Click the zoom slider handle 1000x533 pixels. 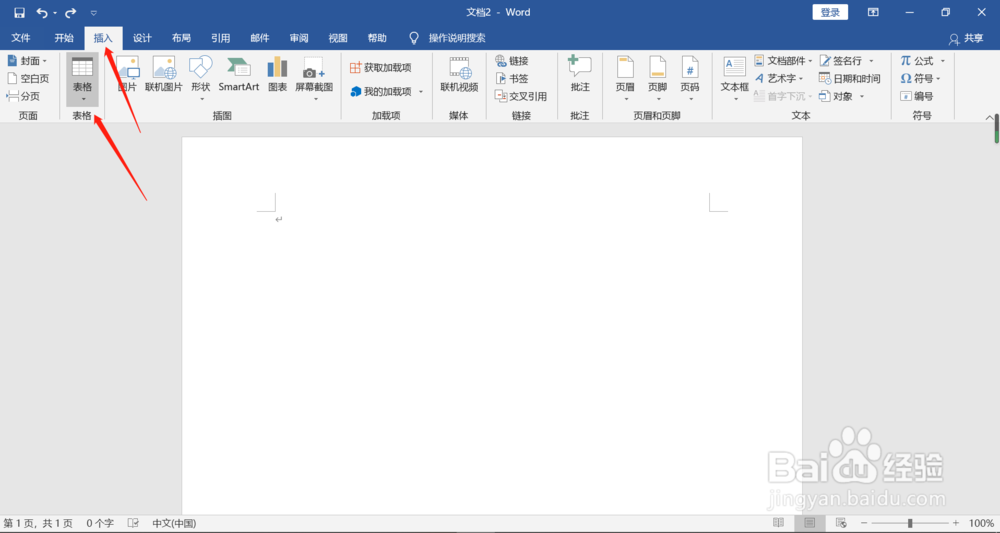click(910, 523)
